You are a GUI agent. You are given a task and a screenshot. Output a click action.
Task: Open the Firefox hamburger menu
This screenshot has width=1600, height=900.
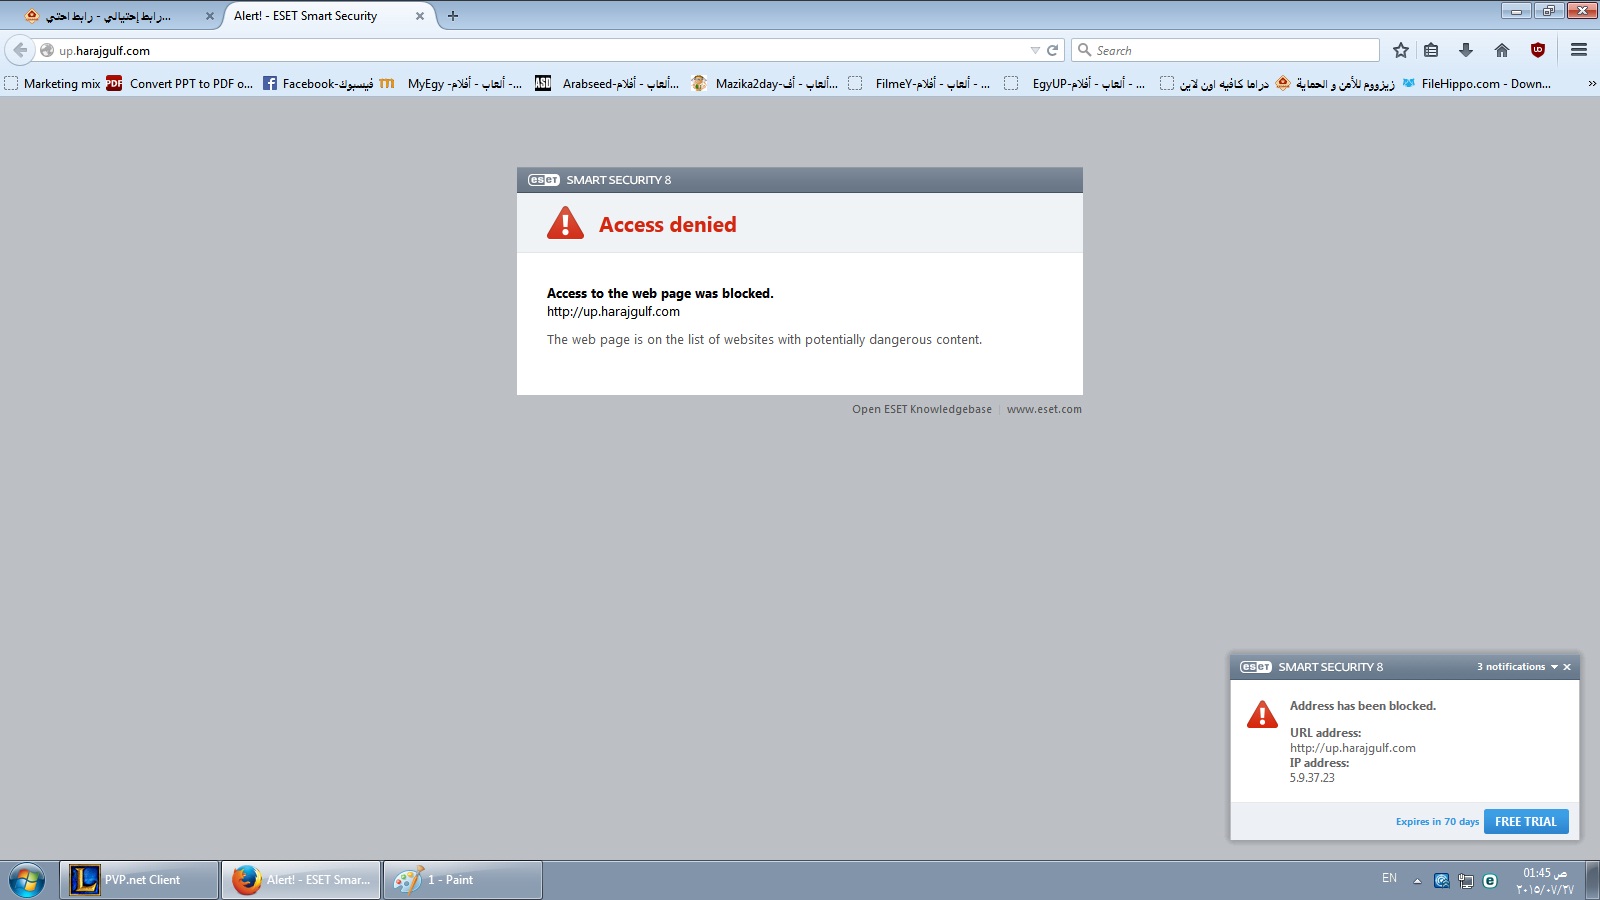coord(1579,50)
